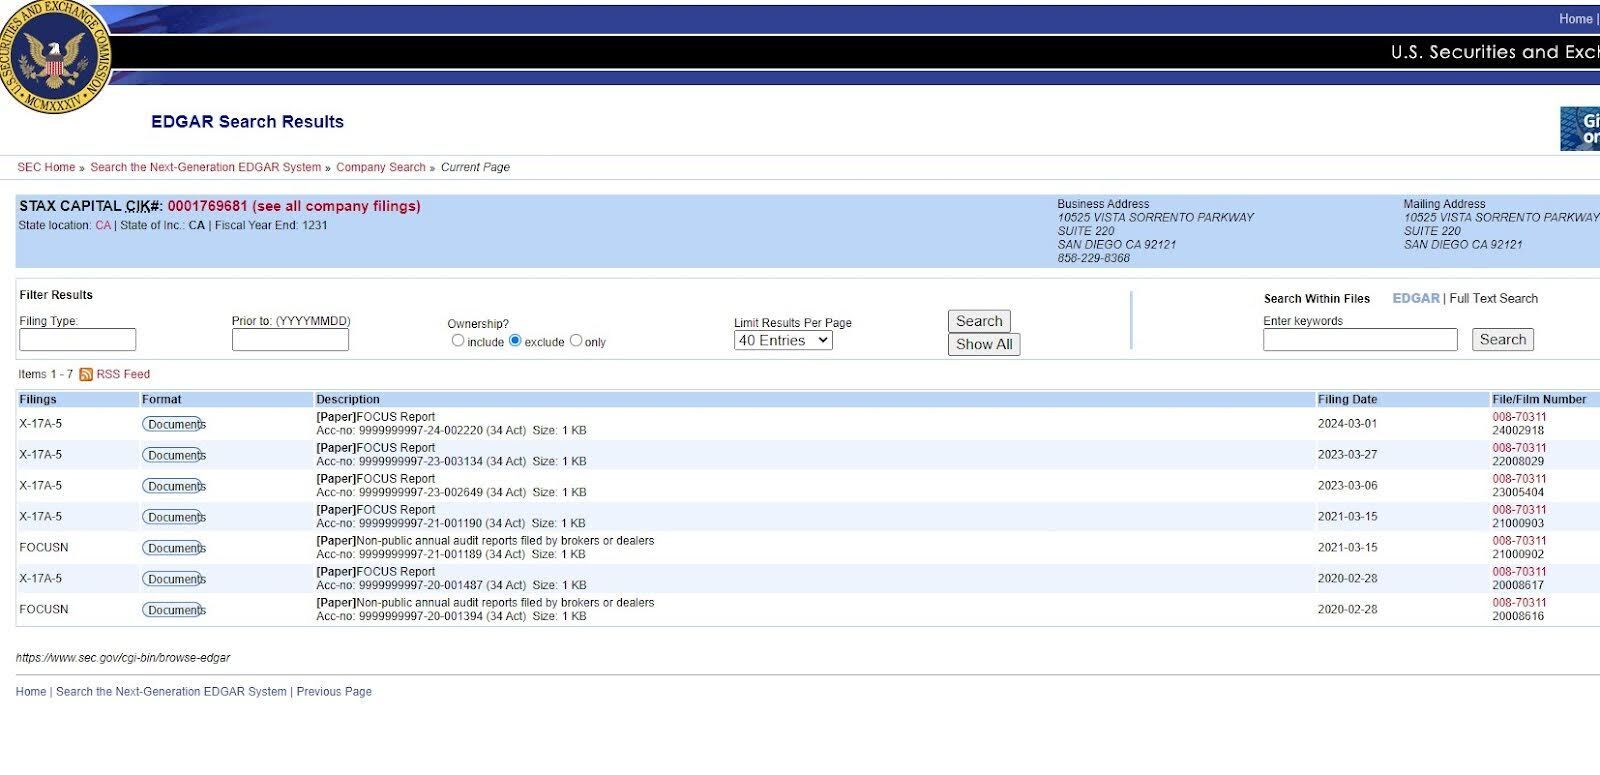Open file number 008-70311 above film 20008616
1600x775 pixels.
1519,603
